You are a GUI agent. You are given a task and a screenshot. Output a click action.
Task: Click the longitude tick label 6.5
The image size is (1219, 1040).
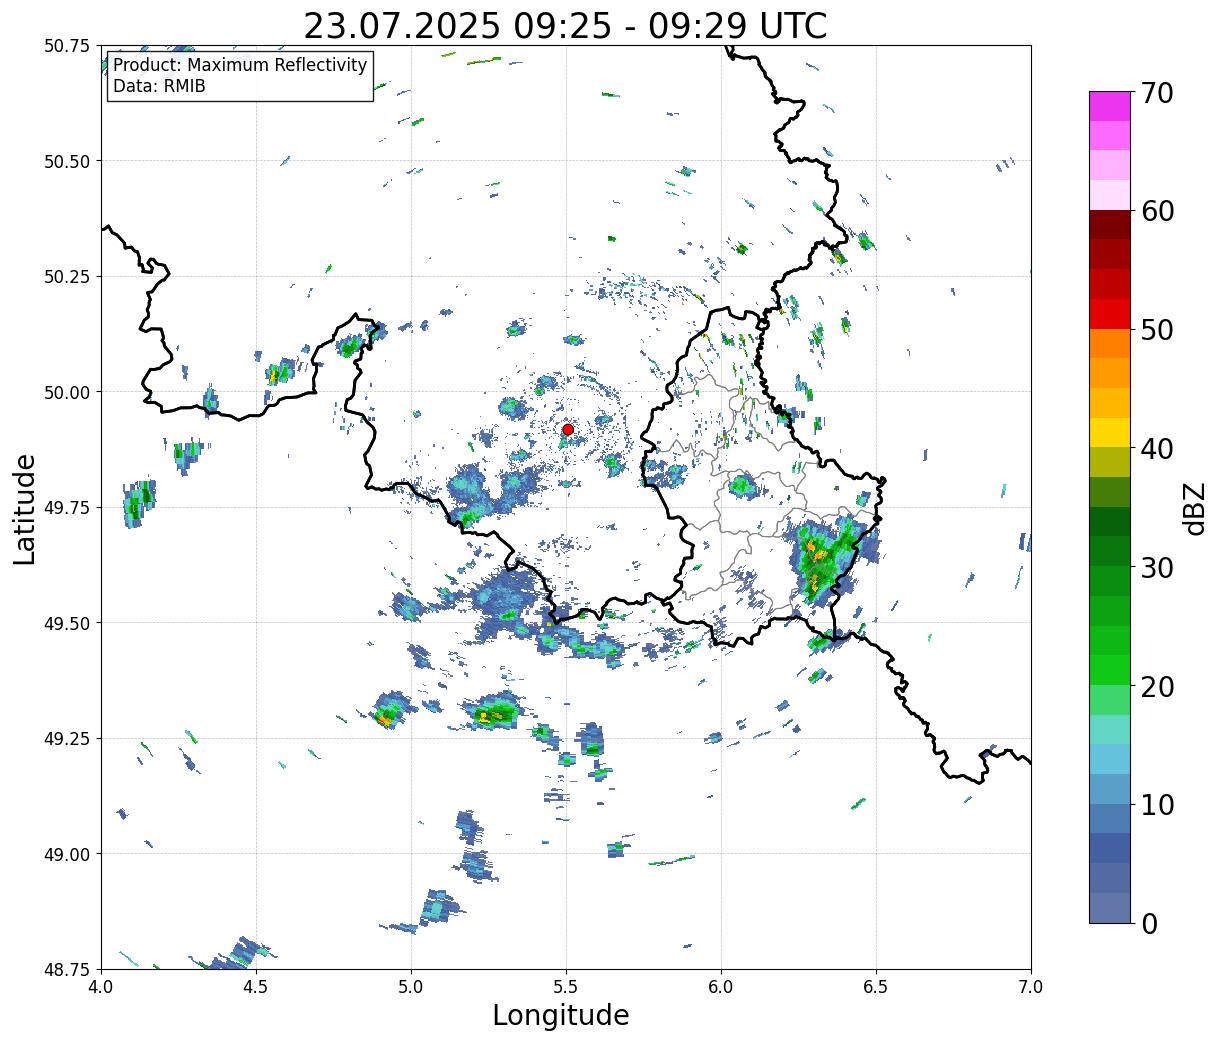(876, 987)
